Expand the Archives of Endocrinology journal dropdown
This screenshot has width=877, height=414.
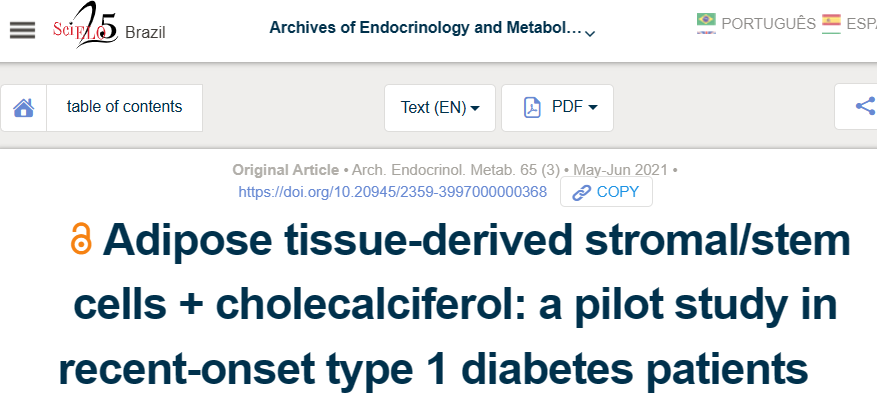tap(590, 34)
